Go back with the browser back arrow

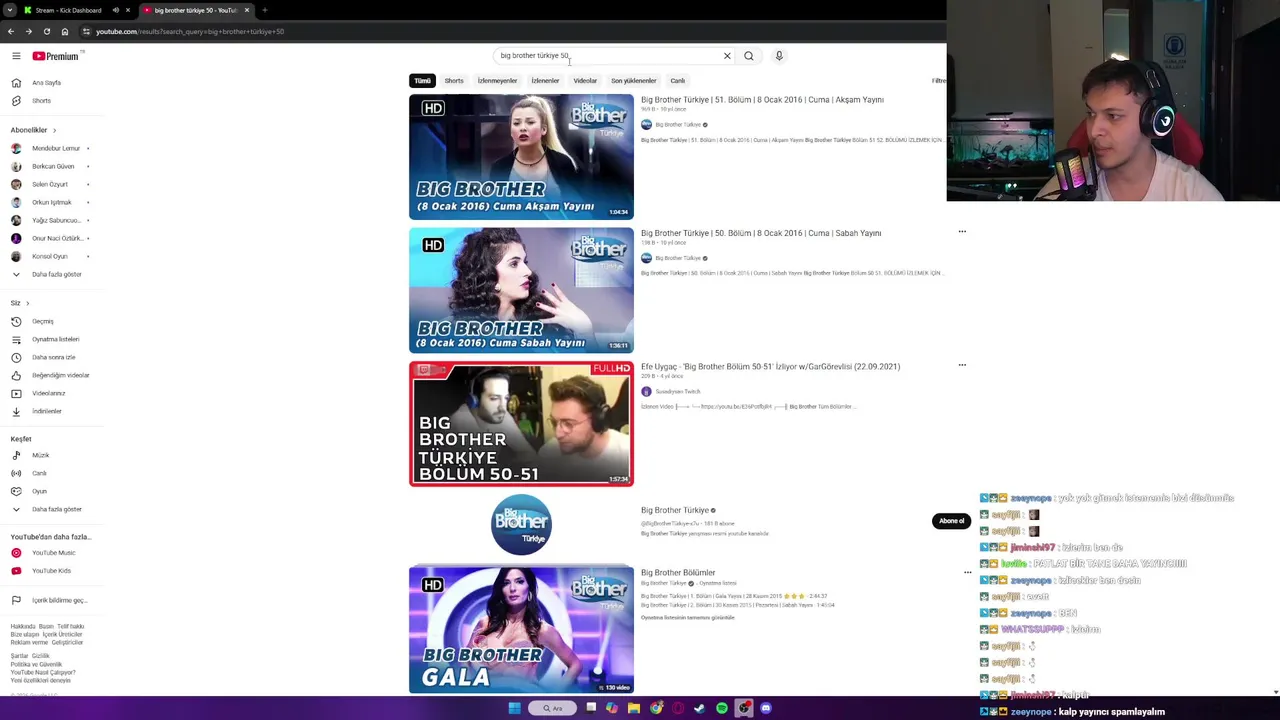(10, 31)
